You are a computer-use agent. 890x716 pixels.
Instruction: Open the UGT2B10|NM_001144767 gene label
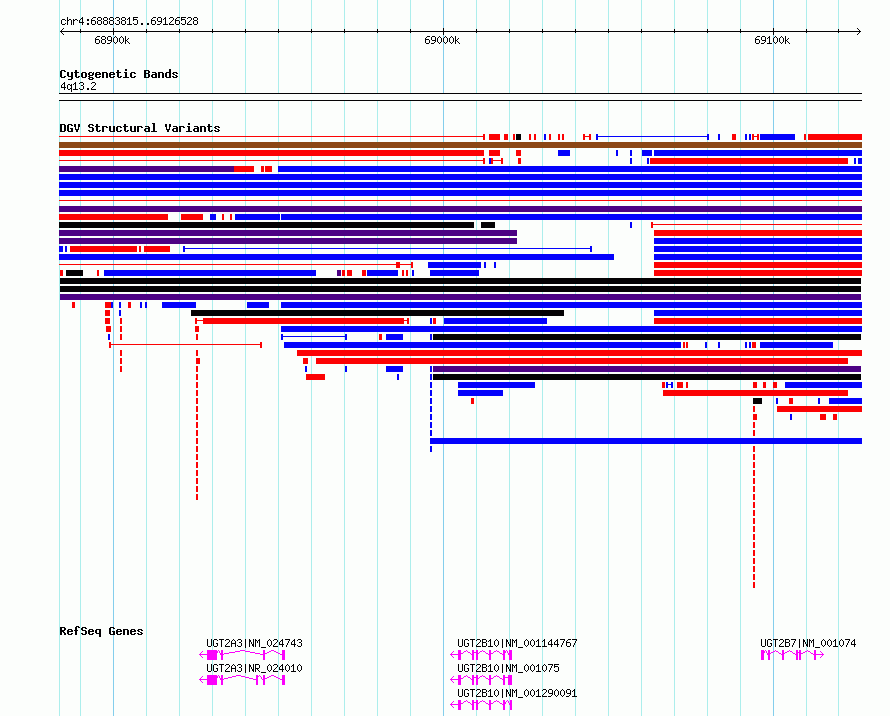click(517, 643)
